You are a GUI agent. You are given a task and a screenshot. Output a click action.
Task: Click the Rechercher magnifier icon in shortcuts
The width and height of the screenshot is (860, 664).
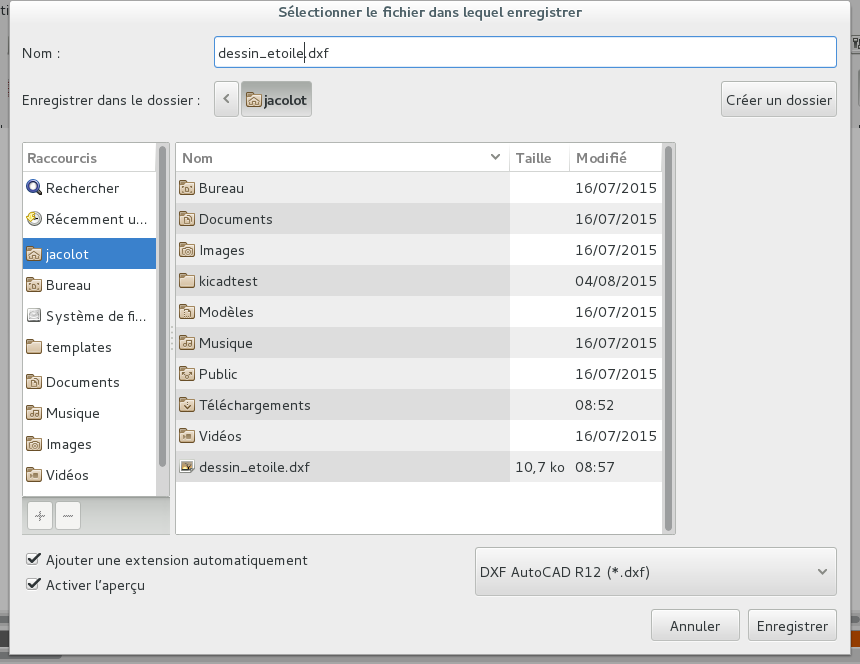34,188
